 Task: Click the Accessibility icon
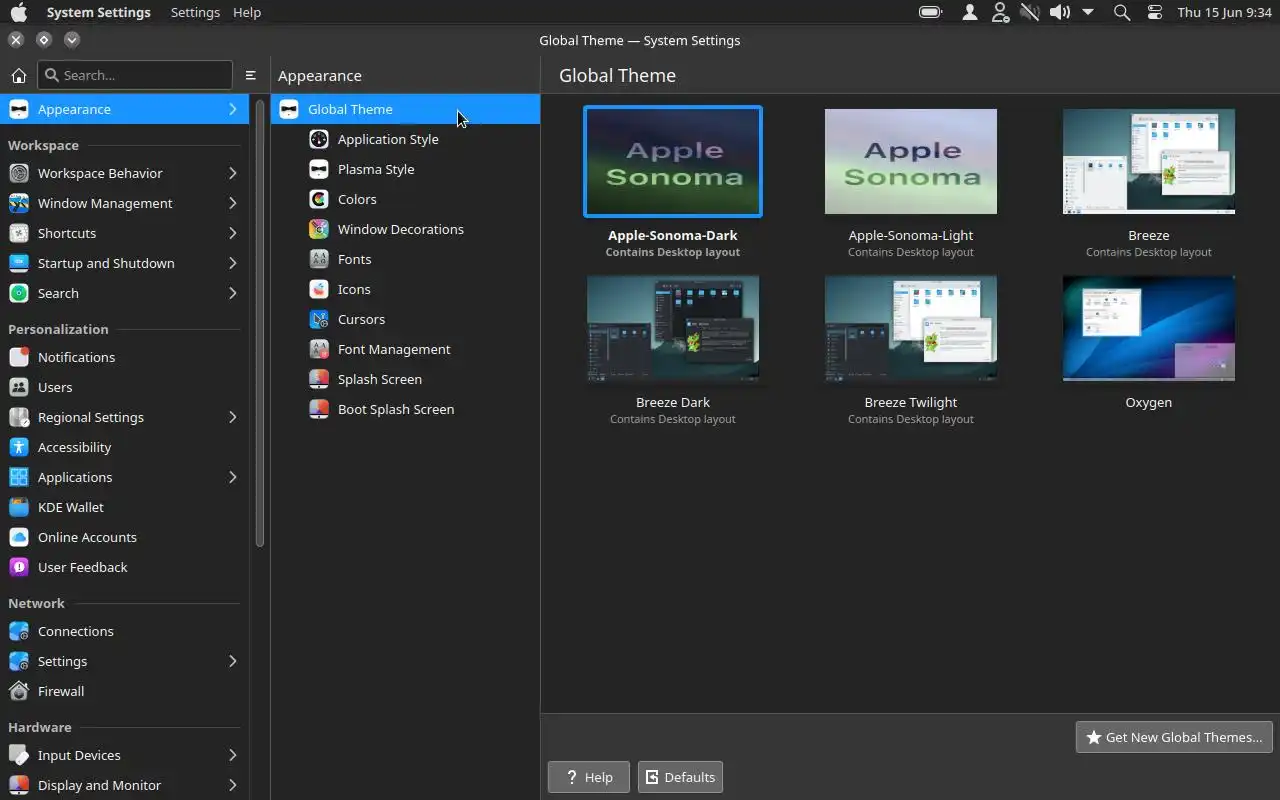(x=18, y=447)
